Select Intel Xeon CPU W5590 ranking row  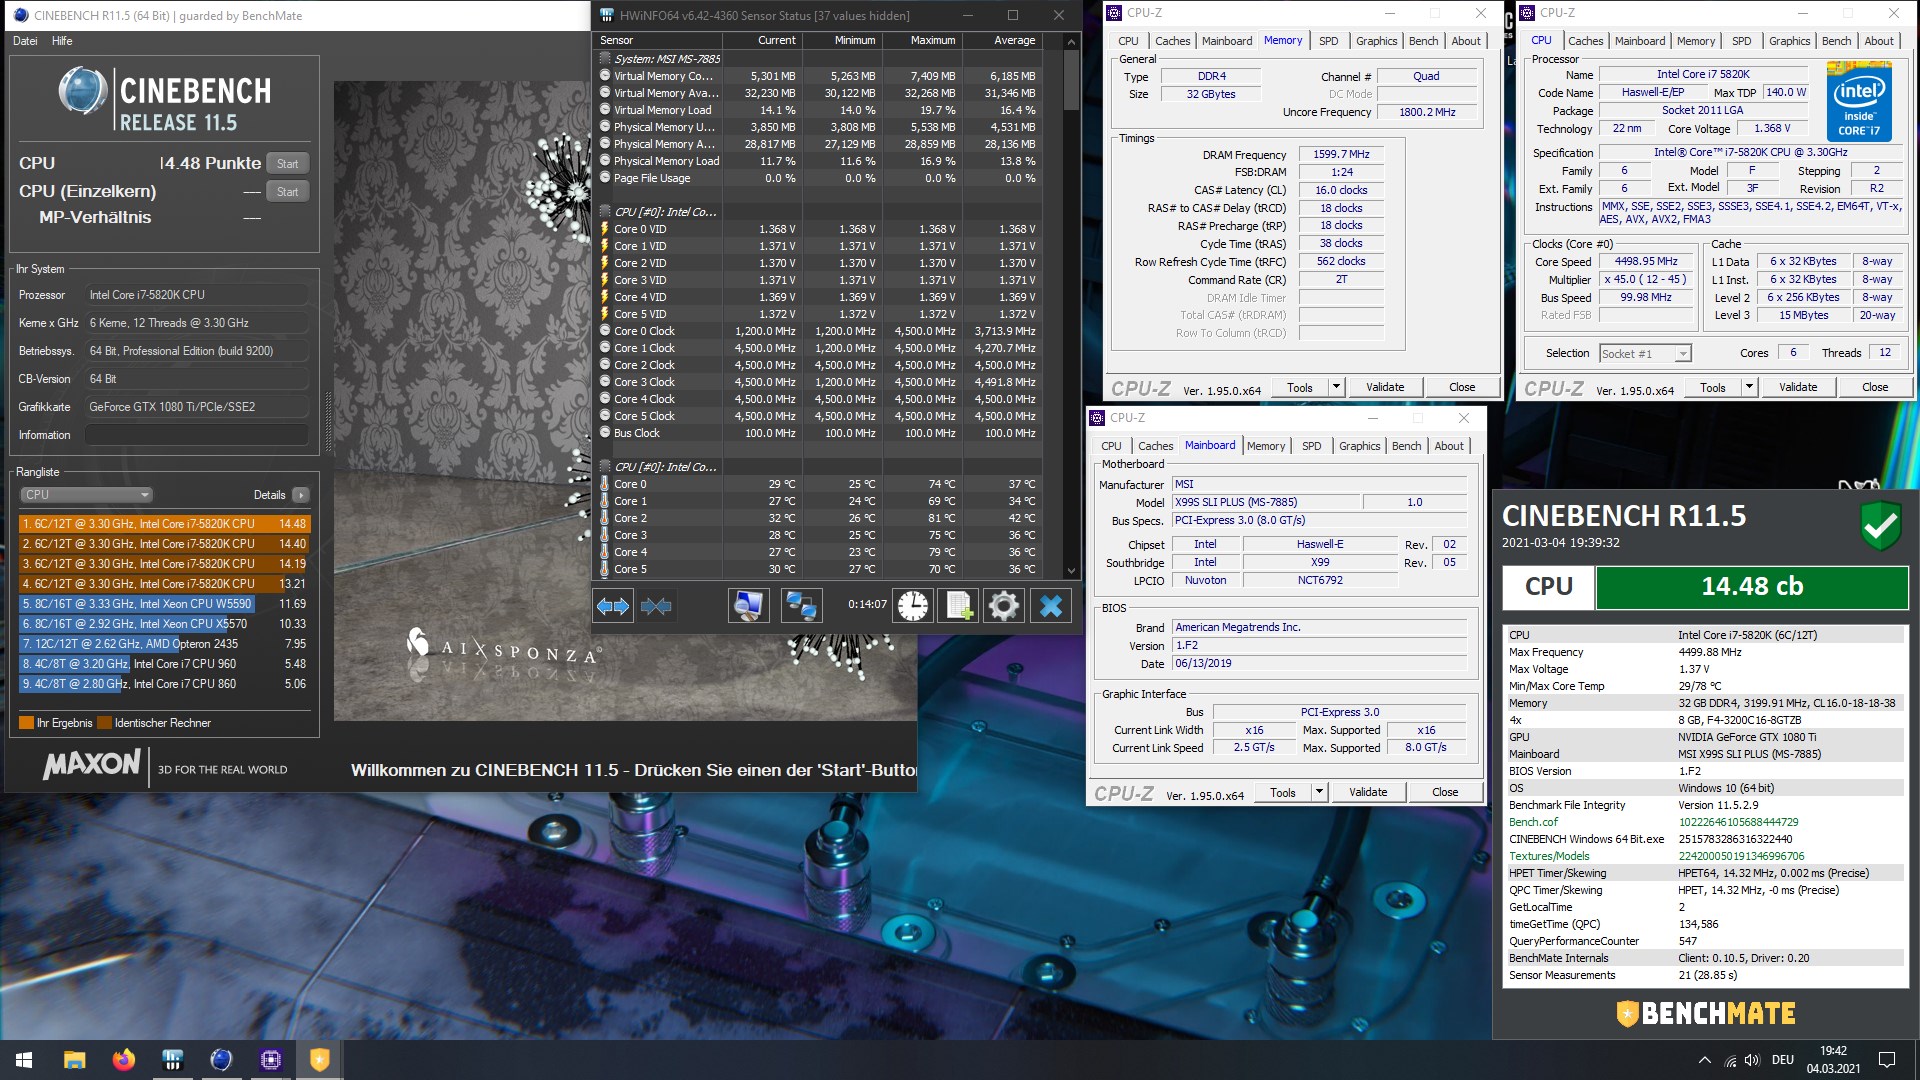coord(165,604)
